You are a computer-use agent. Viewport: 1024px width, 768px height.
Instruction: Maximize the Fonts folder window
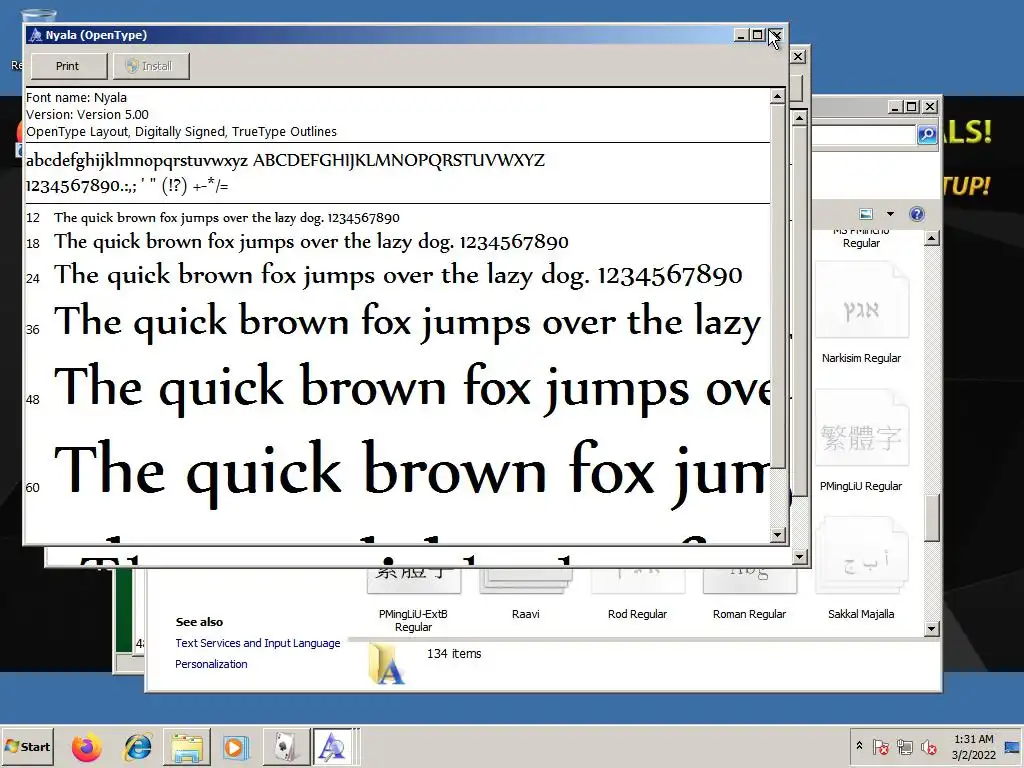(x=912, y=106)
